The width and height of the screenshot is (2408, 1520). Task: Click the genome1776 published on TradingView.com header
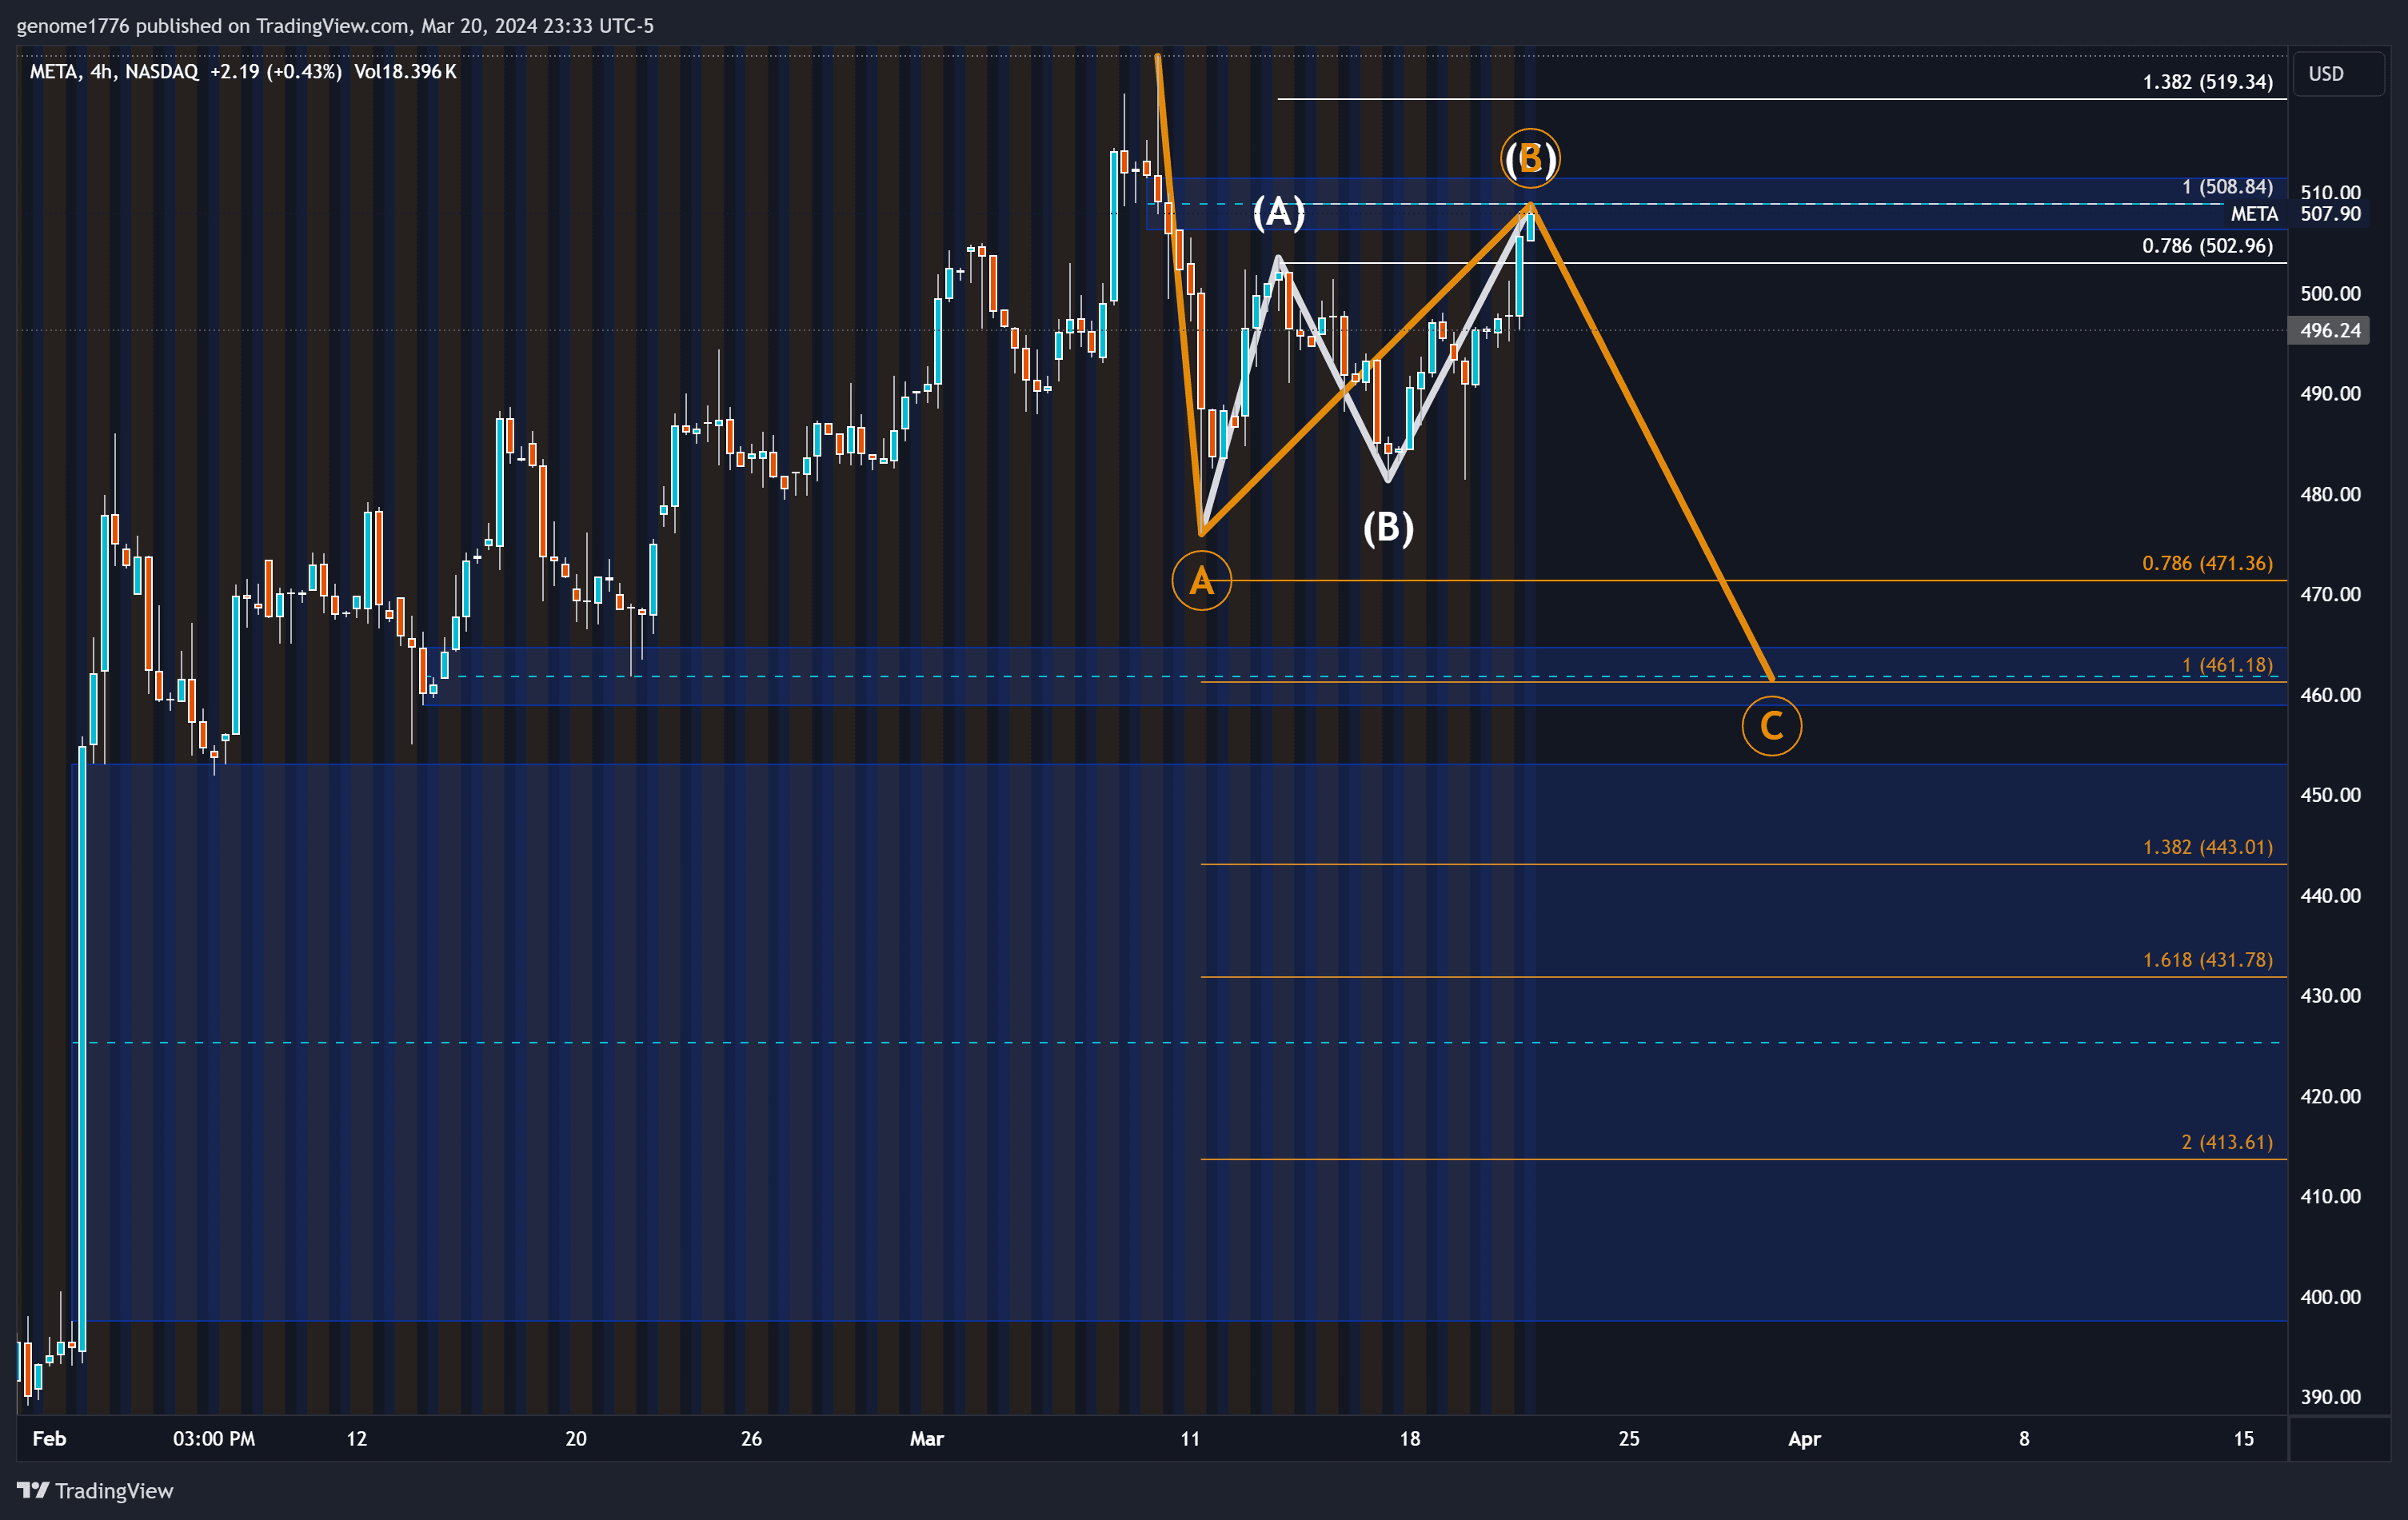(x=335, y=26)
